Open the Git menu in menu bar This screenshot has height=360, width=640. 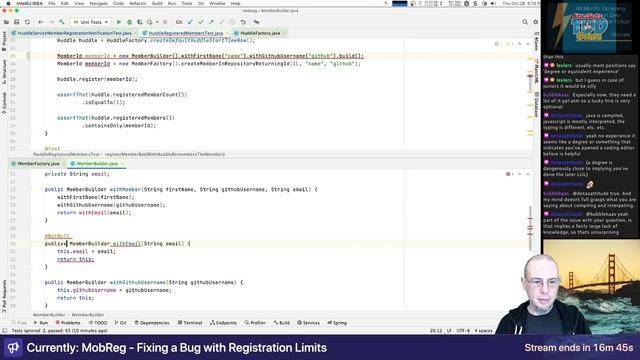(x=201, y=3)
